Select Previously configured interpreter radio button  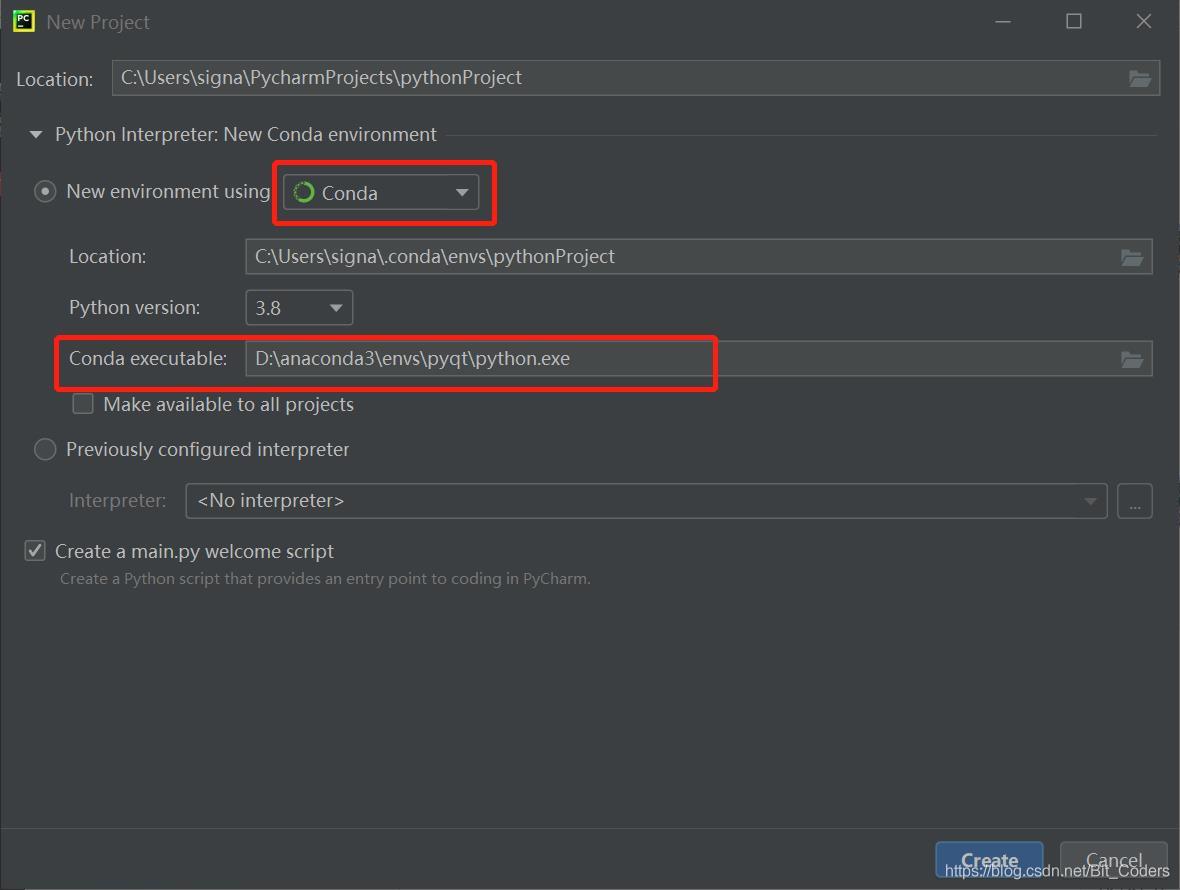coord(45,449)
